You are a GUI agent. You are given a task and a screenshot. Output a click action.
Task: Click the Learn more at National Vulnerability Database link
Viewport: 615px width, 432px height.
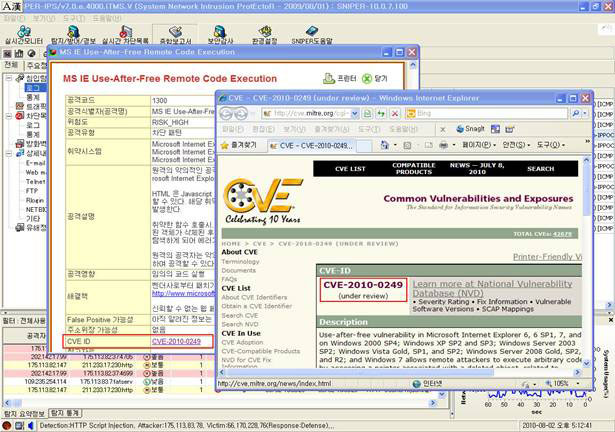(492, 288)
